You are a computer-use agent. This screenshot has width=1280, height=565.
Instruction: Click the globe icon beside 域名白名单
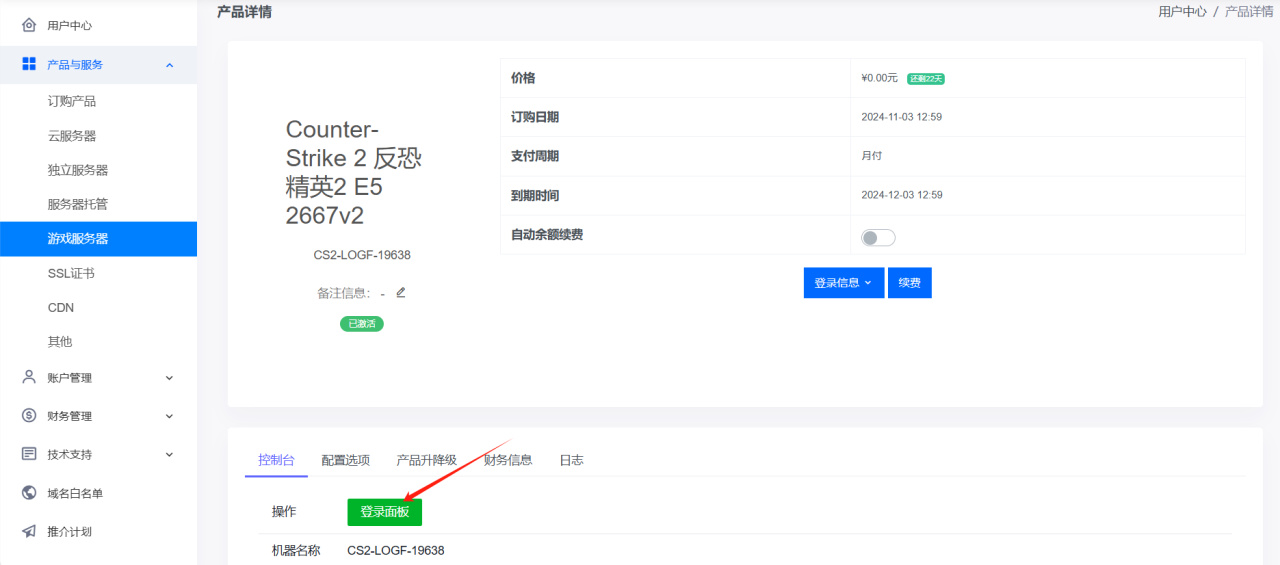pos(29,492)
